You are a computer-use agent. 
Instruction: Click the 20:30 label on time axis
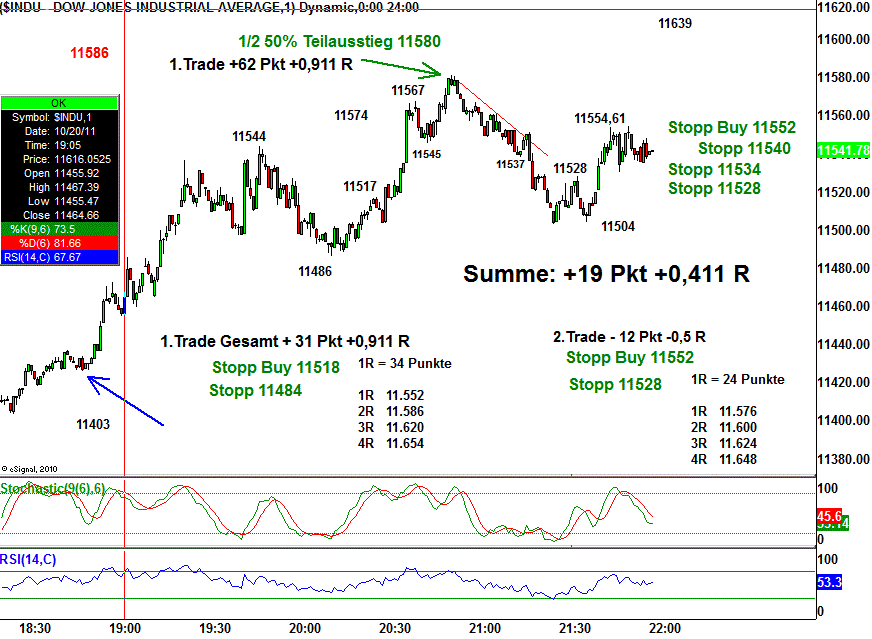click(395, 628)
